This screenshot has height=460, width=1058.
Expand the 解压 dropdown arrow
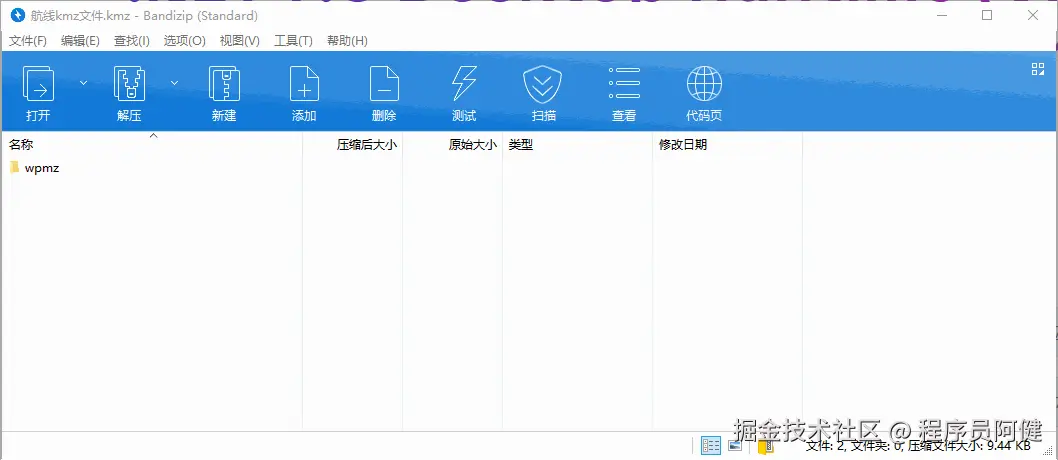click(174, 83)
